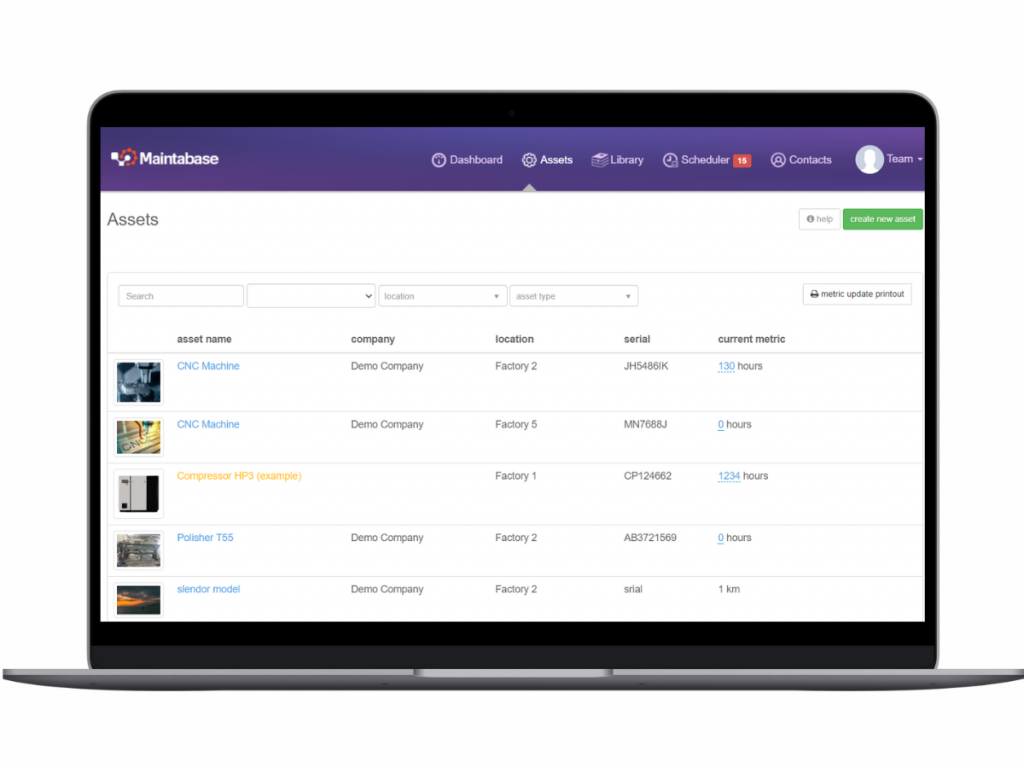Click the help info icon
Viewport: 1024px width, 768px height.
point(812,219)
